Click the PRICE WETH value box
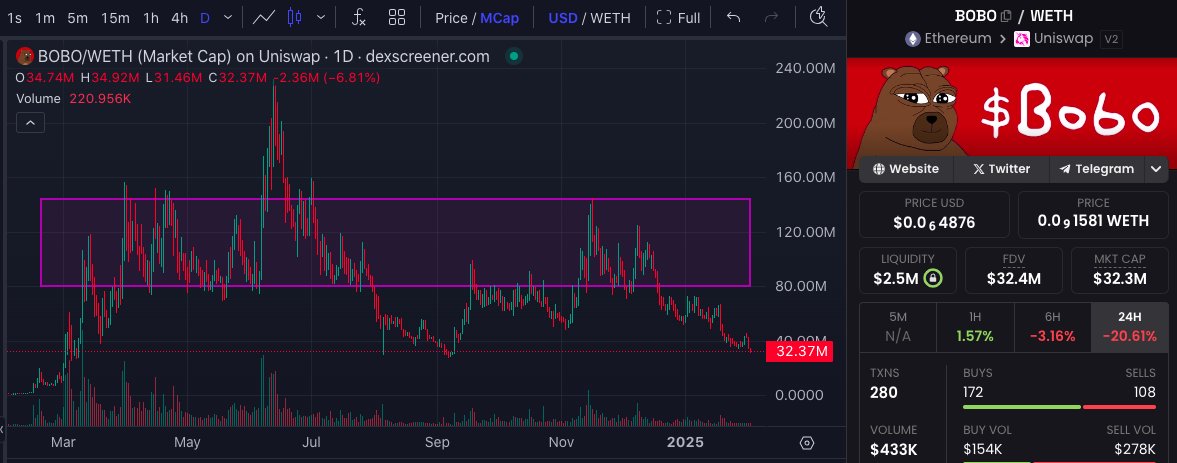This screenshot has height=463, width=1177. pos(1093,215)
